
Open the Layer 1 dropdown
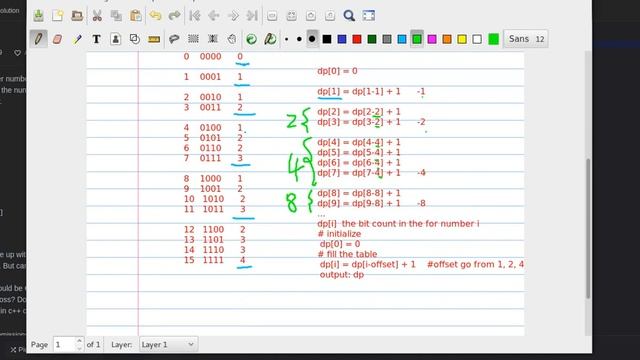168,344
